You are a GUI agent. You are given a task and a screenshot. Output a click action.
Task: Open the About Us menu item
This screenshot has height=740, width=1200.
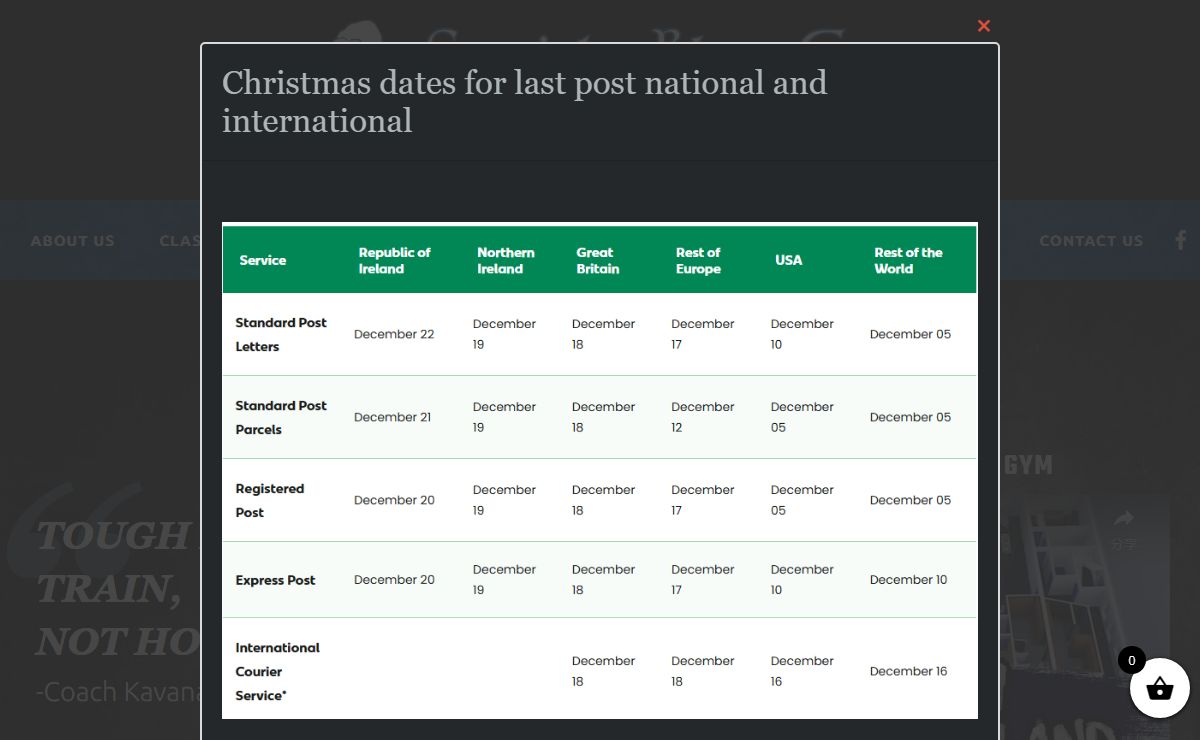(x=72, y=241)
